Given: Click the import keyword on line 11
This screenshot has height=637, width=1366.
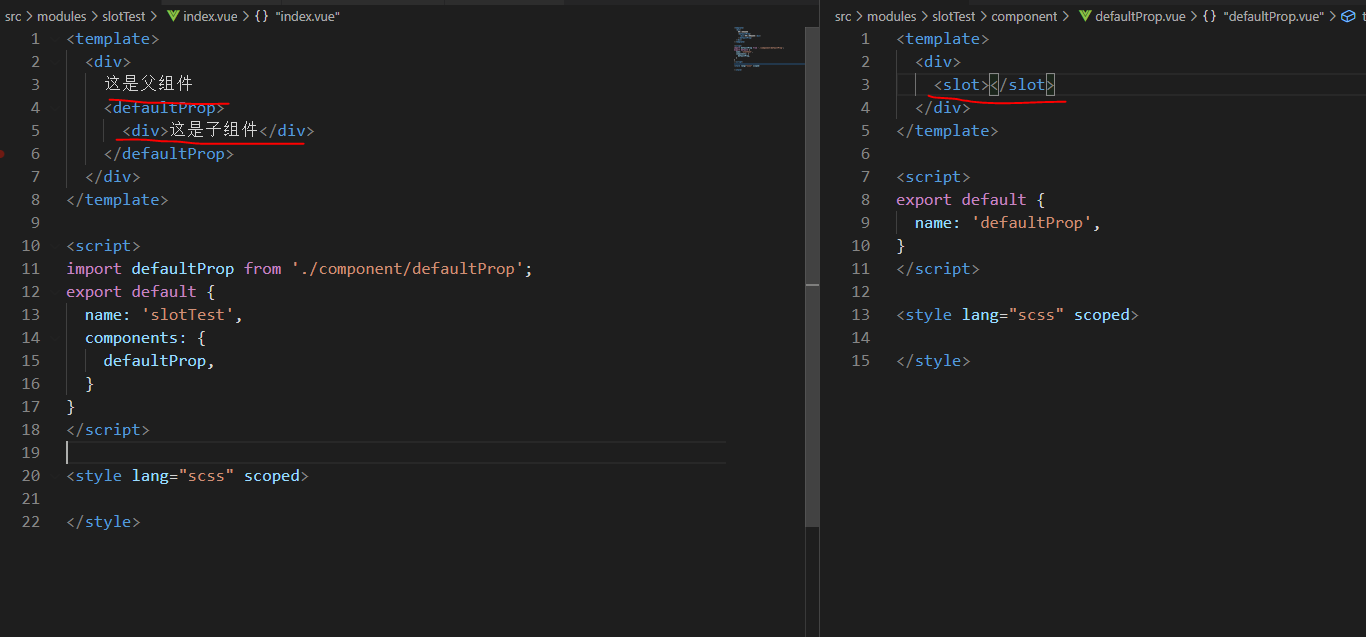Looking at the screenshot, I should (x=94, y=268).
